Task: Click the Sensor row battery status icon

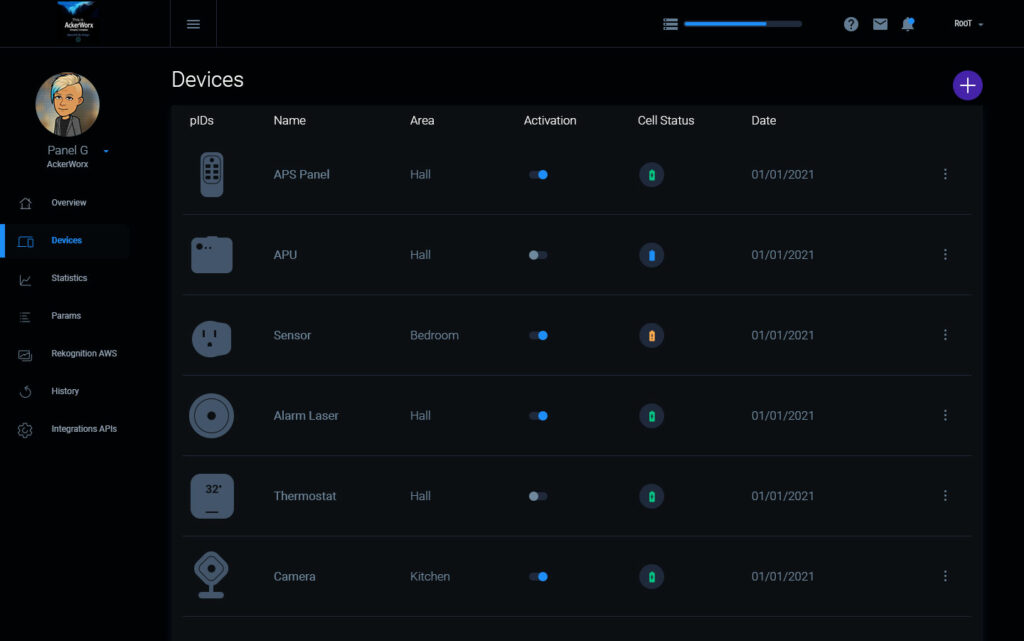Action: pos(652,336)
